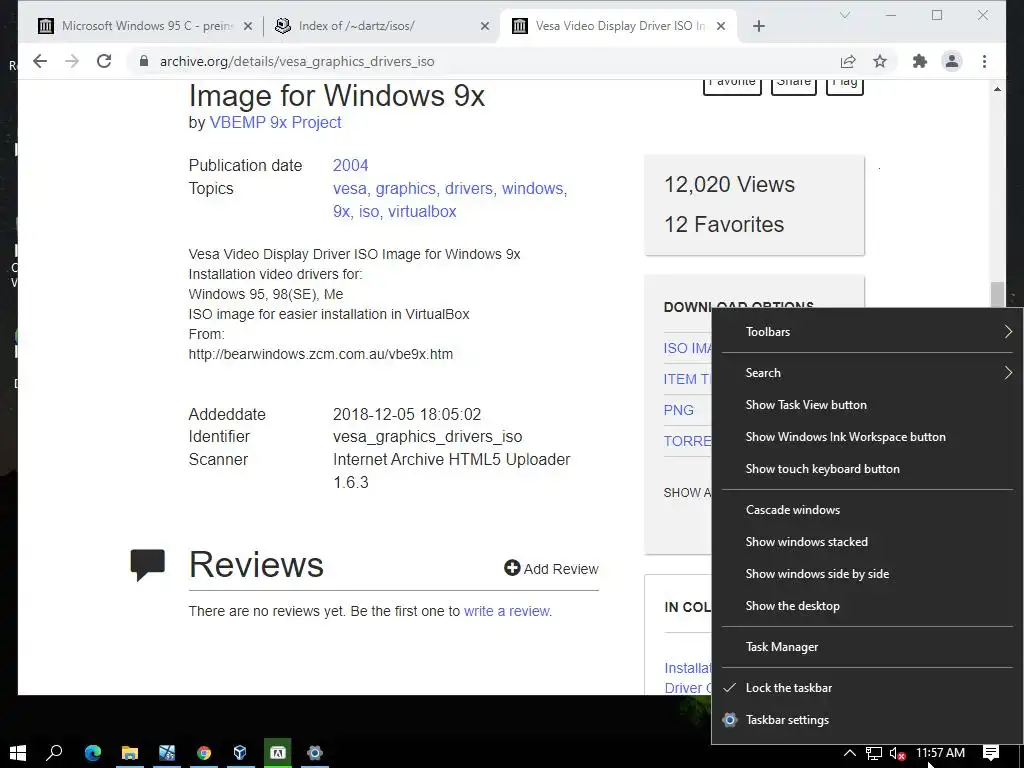Open a new browser tab
The height and width of the screenshot is (768, 1024).
click(758, 26)
